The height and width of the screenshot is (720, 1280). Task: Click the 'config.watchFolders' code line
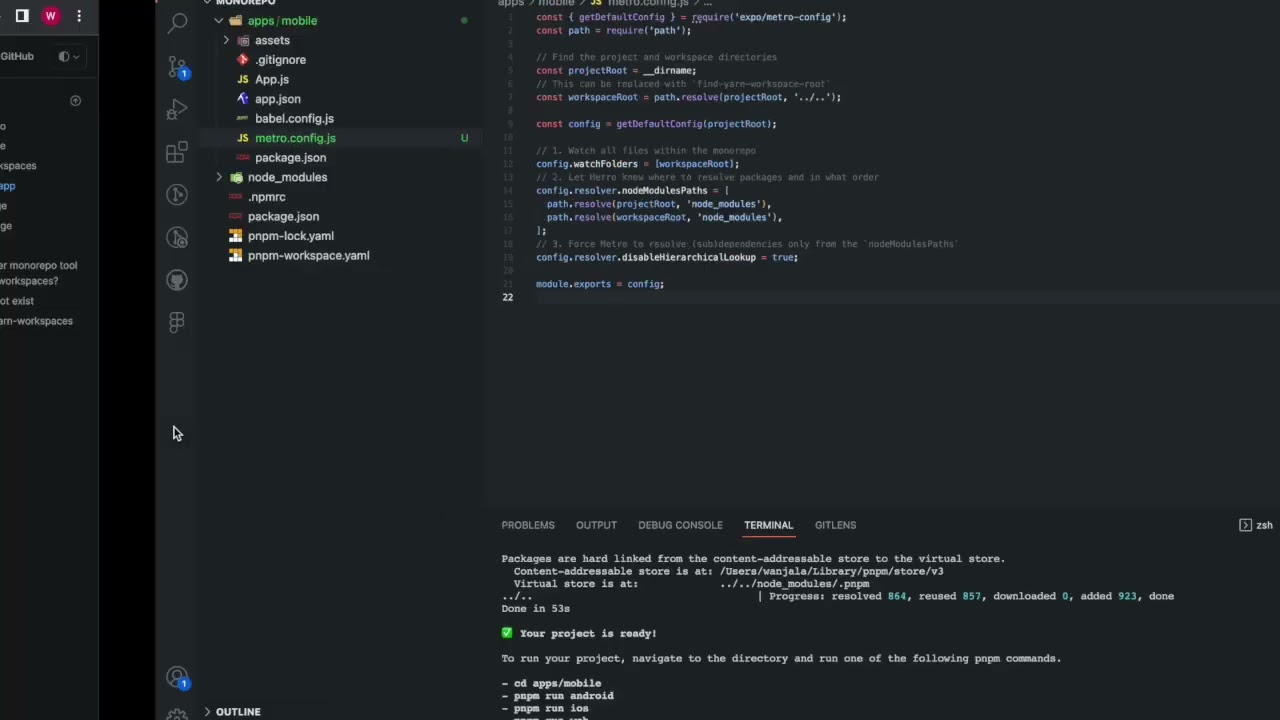point(637,164)
